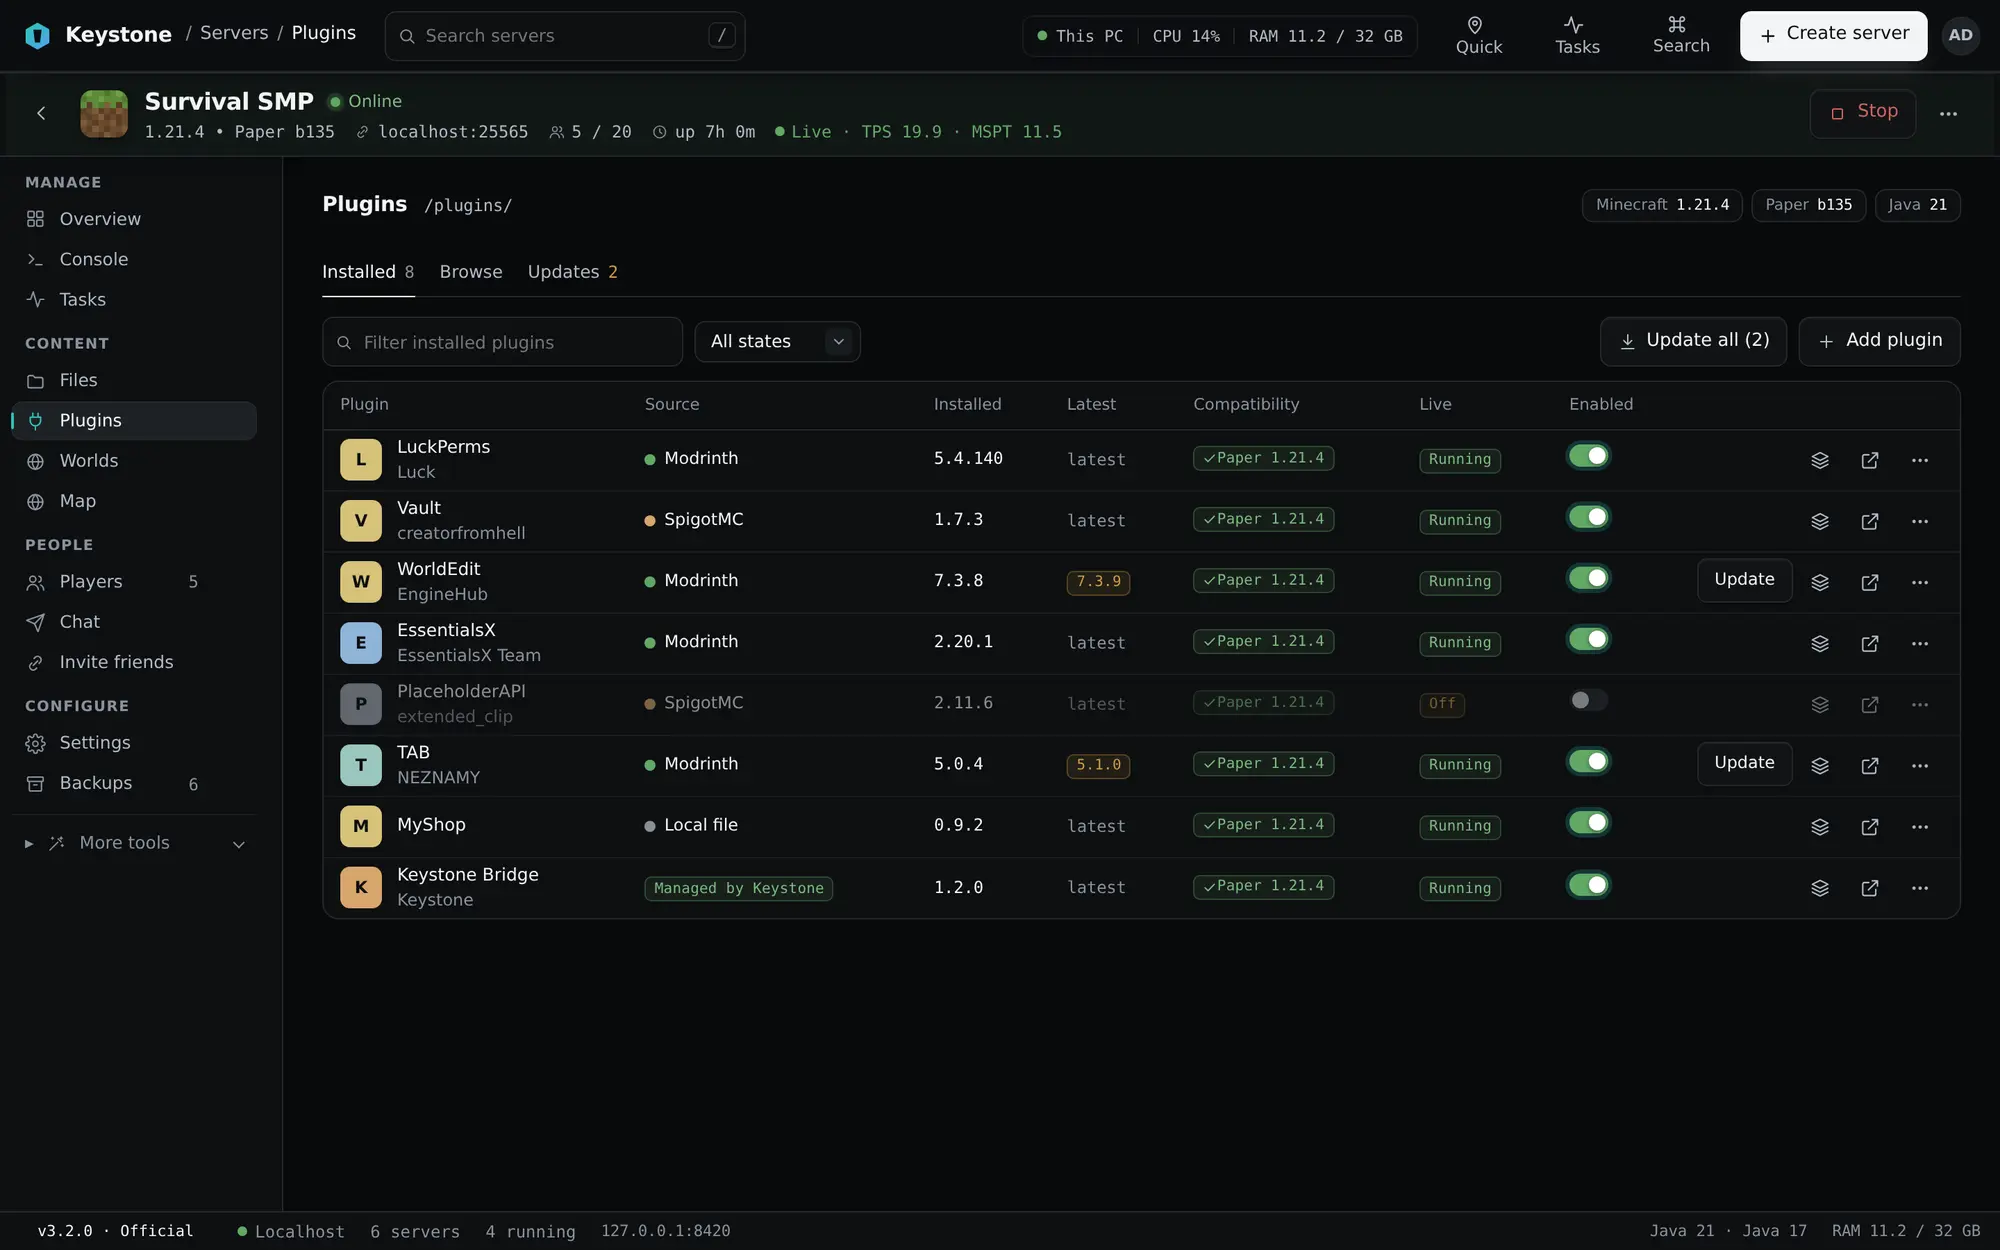Open Worlds in the sidebar
Screen dimensions: 2000x1250
point(134,461)
